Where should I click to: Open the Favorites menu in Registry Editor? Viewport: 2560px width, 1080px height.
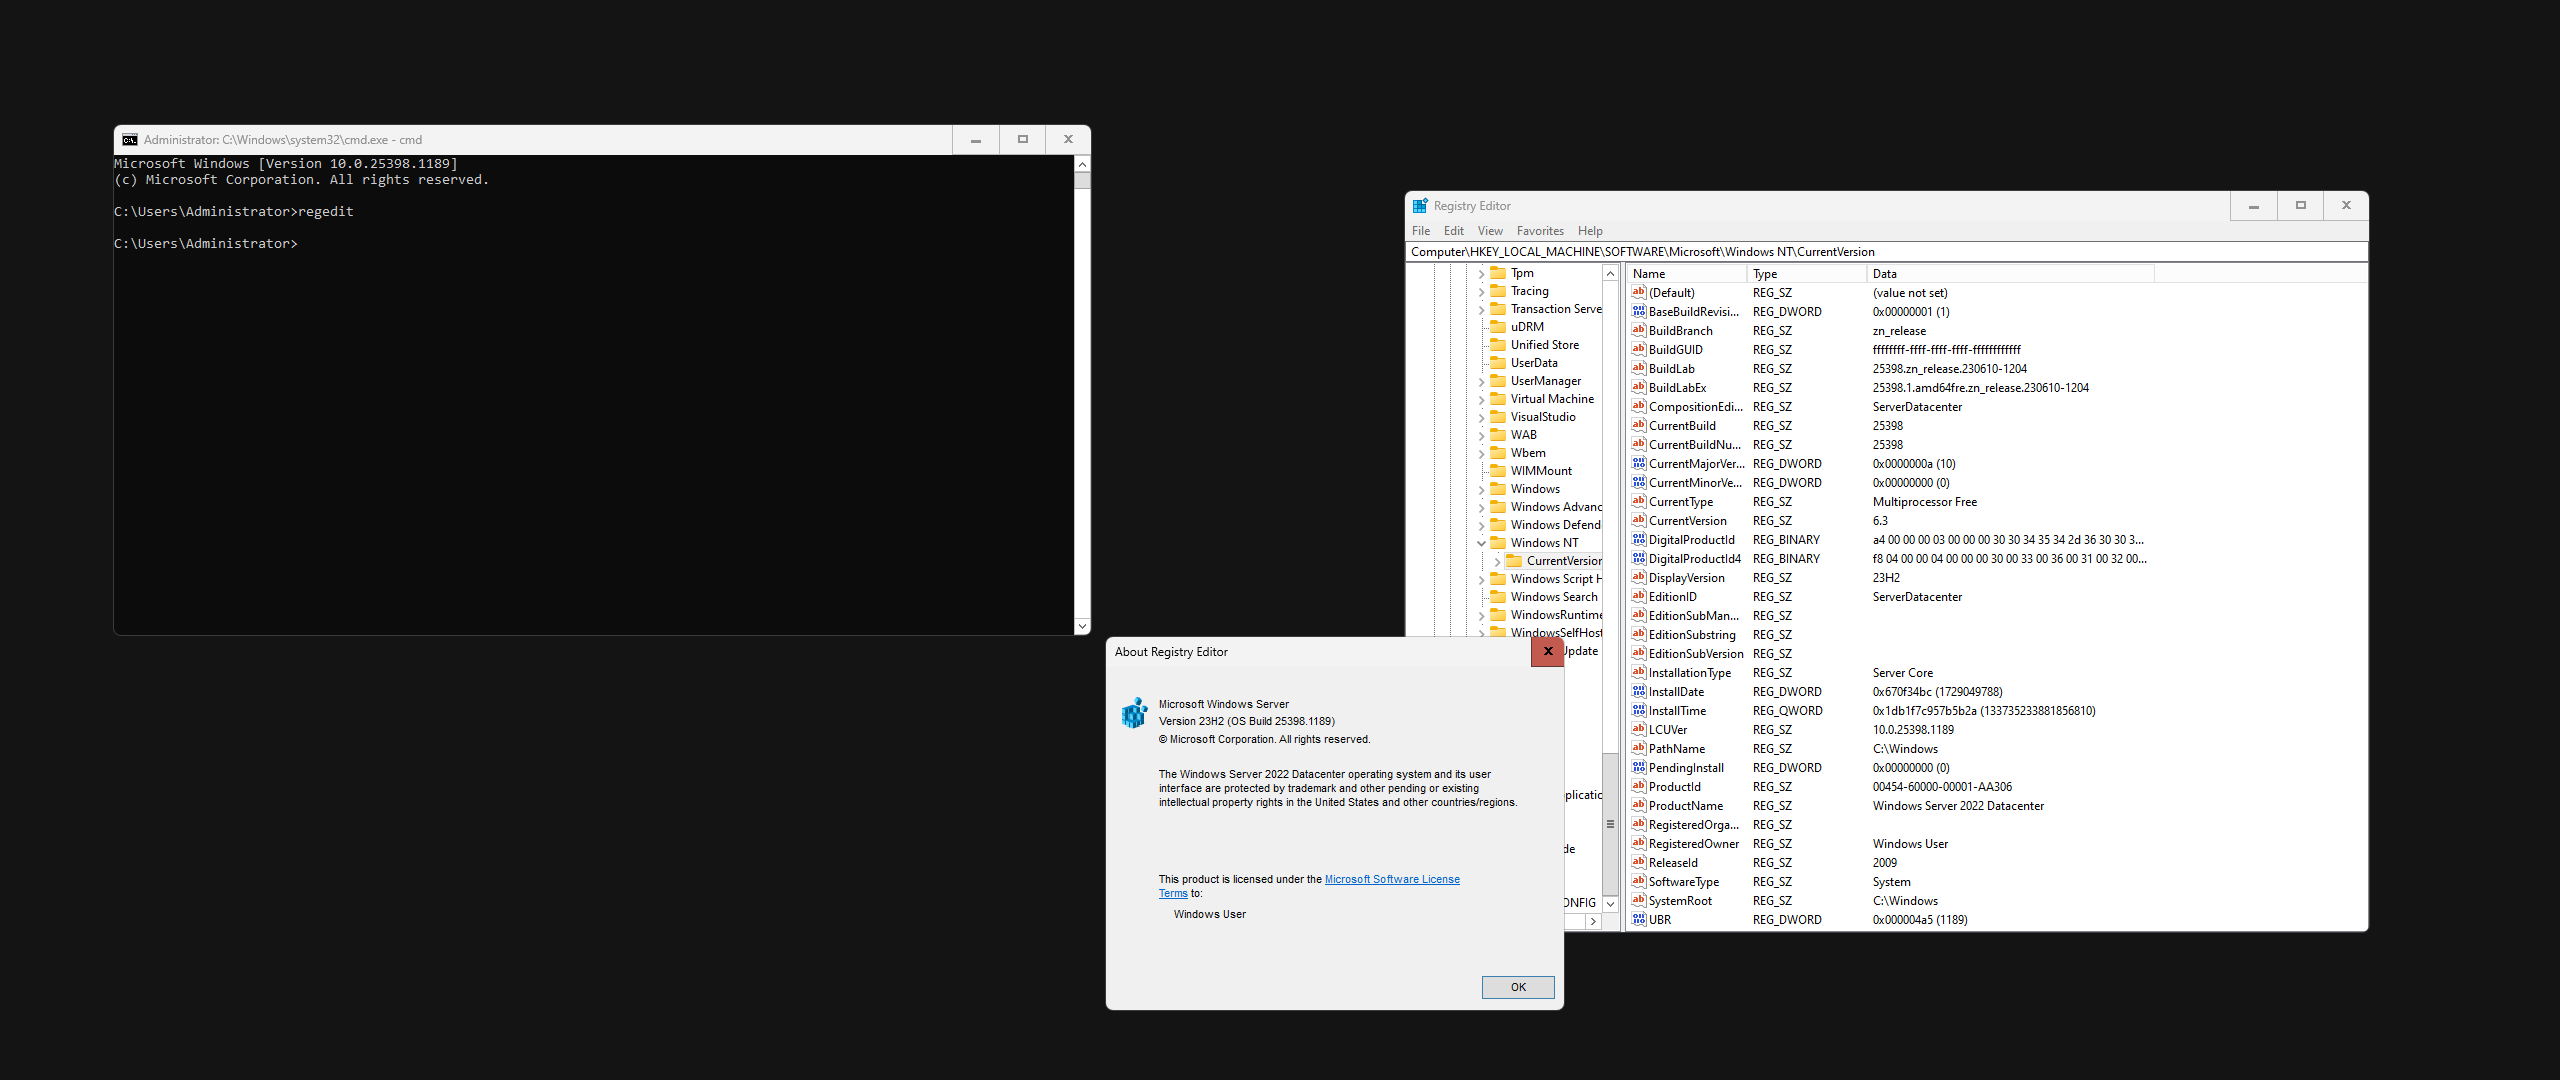(x=1539, y=230)
